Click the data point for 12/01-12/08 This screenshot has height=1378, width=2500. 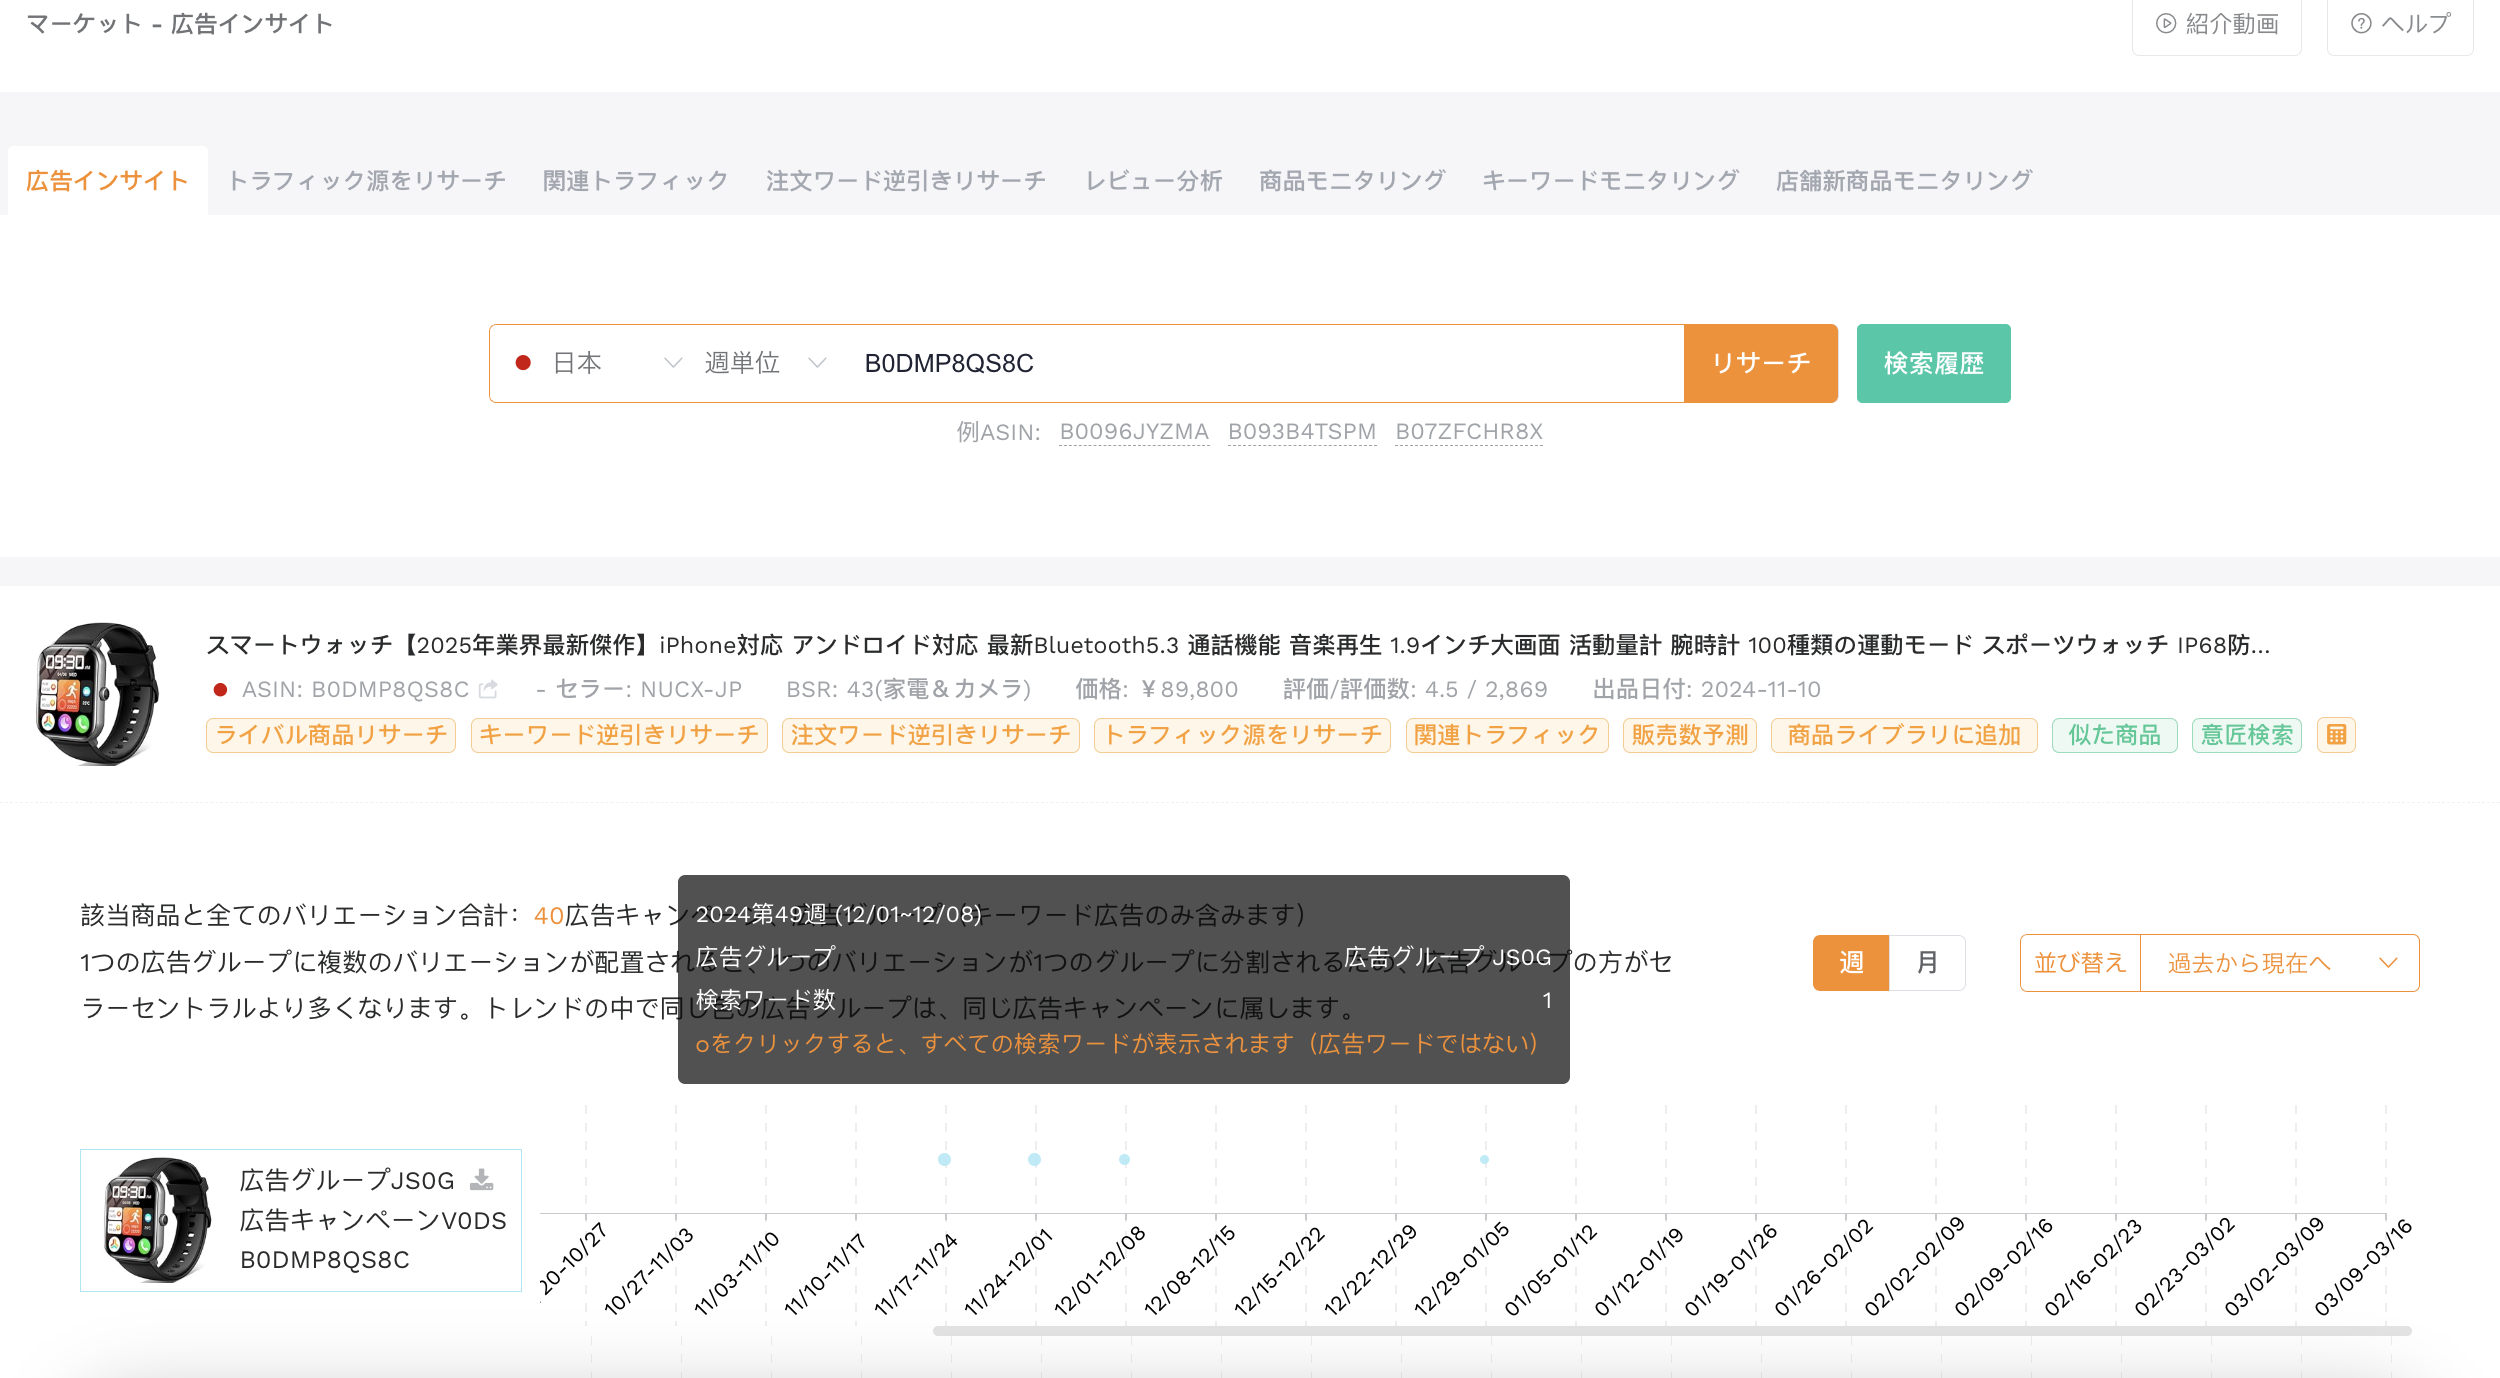1124,1159
